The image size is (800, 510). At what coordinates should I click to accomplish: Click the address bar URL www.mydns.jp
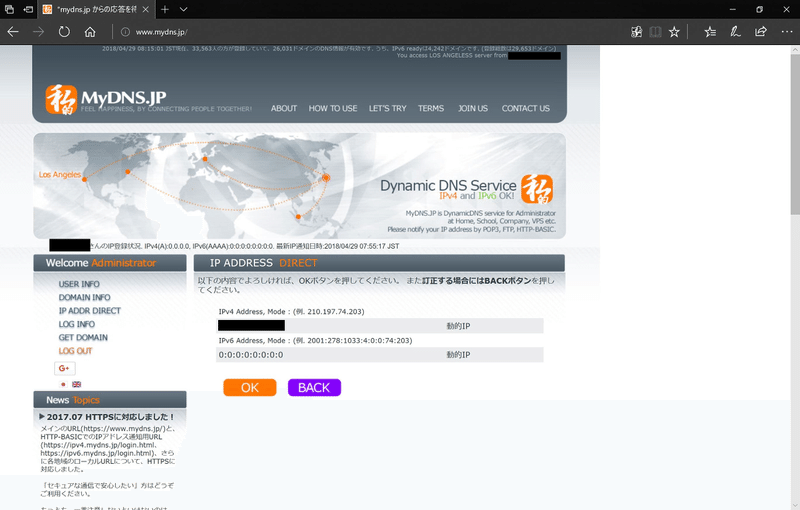tap(161, 32)
